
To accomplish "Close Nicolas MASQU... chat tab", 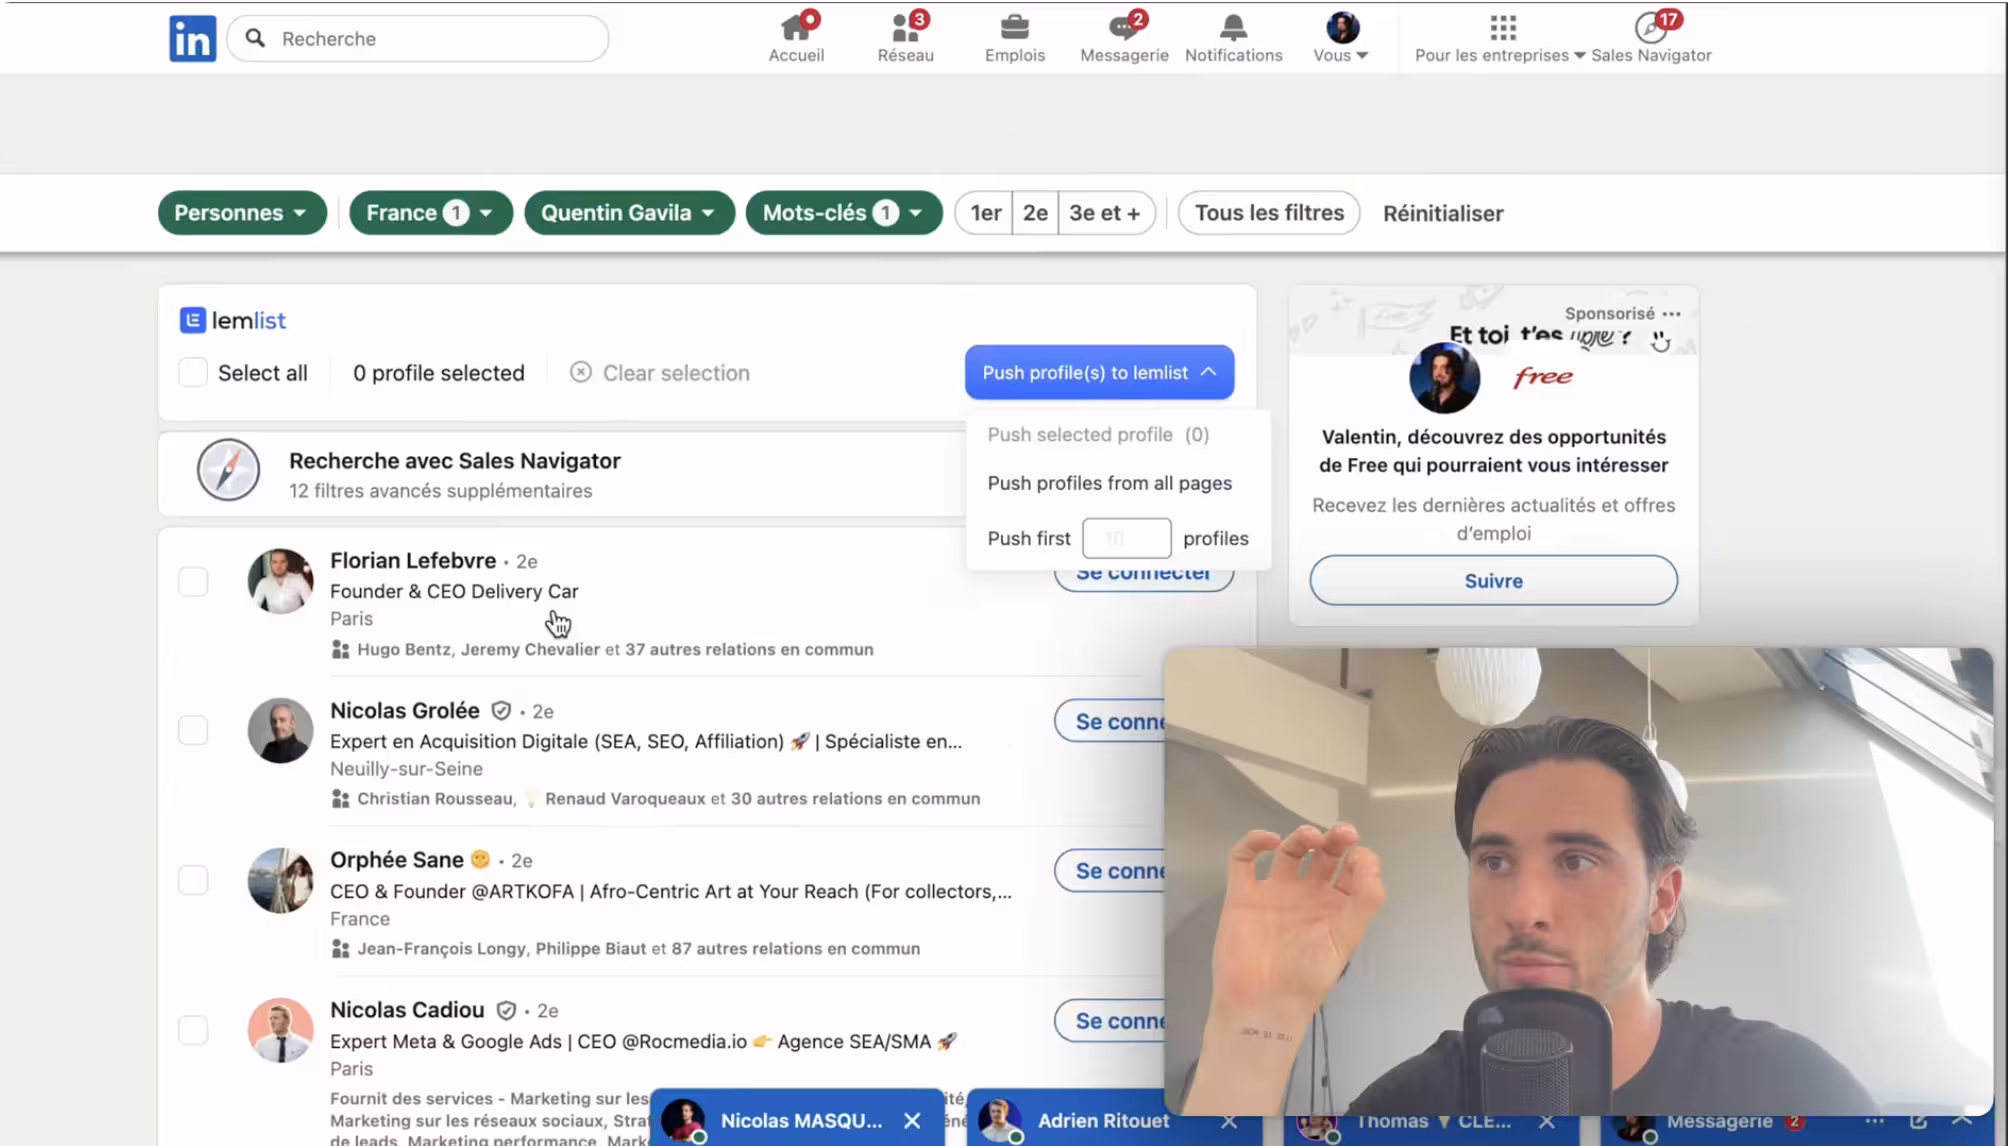I will (912, 1121).
